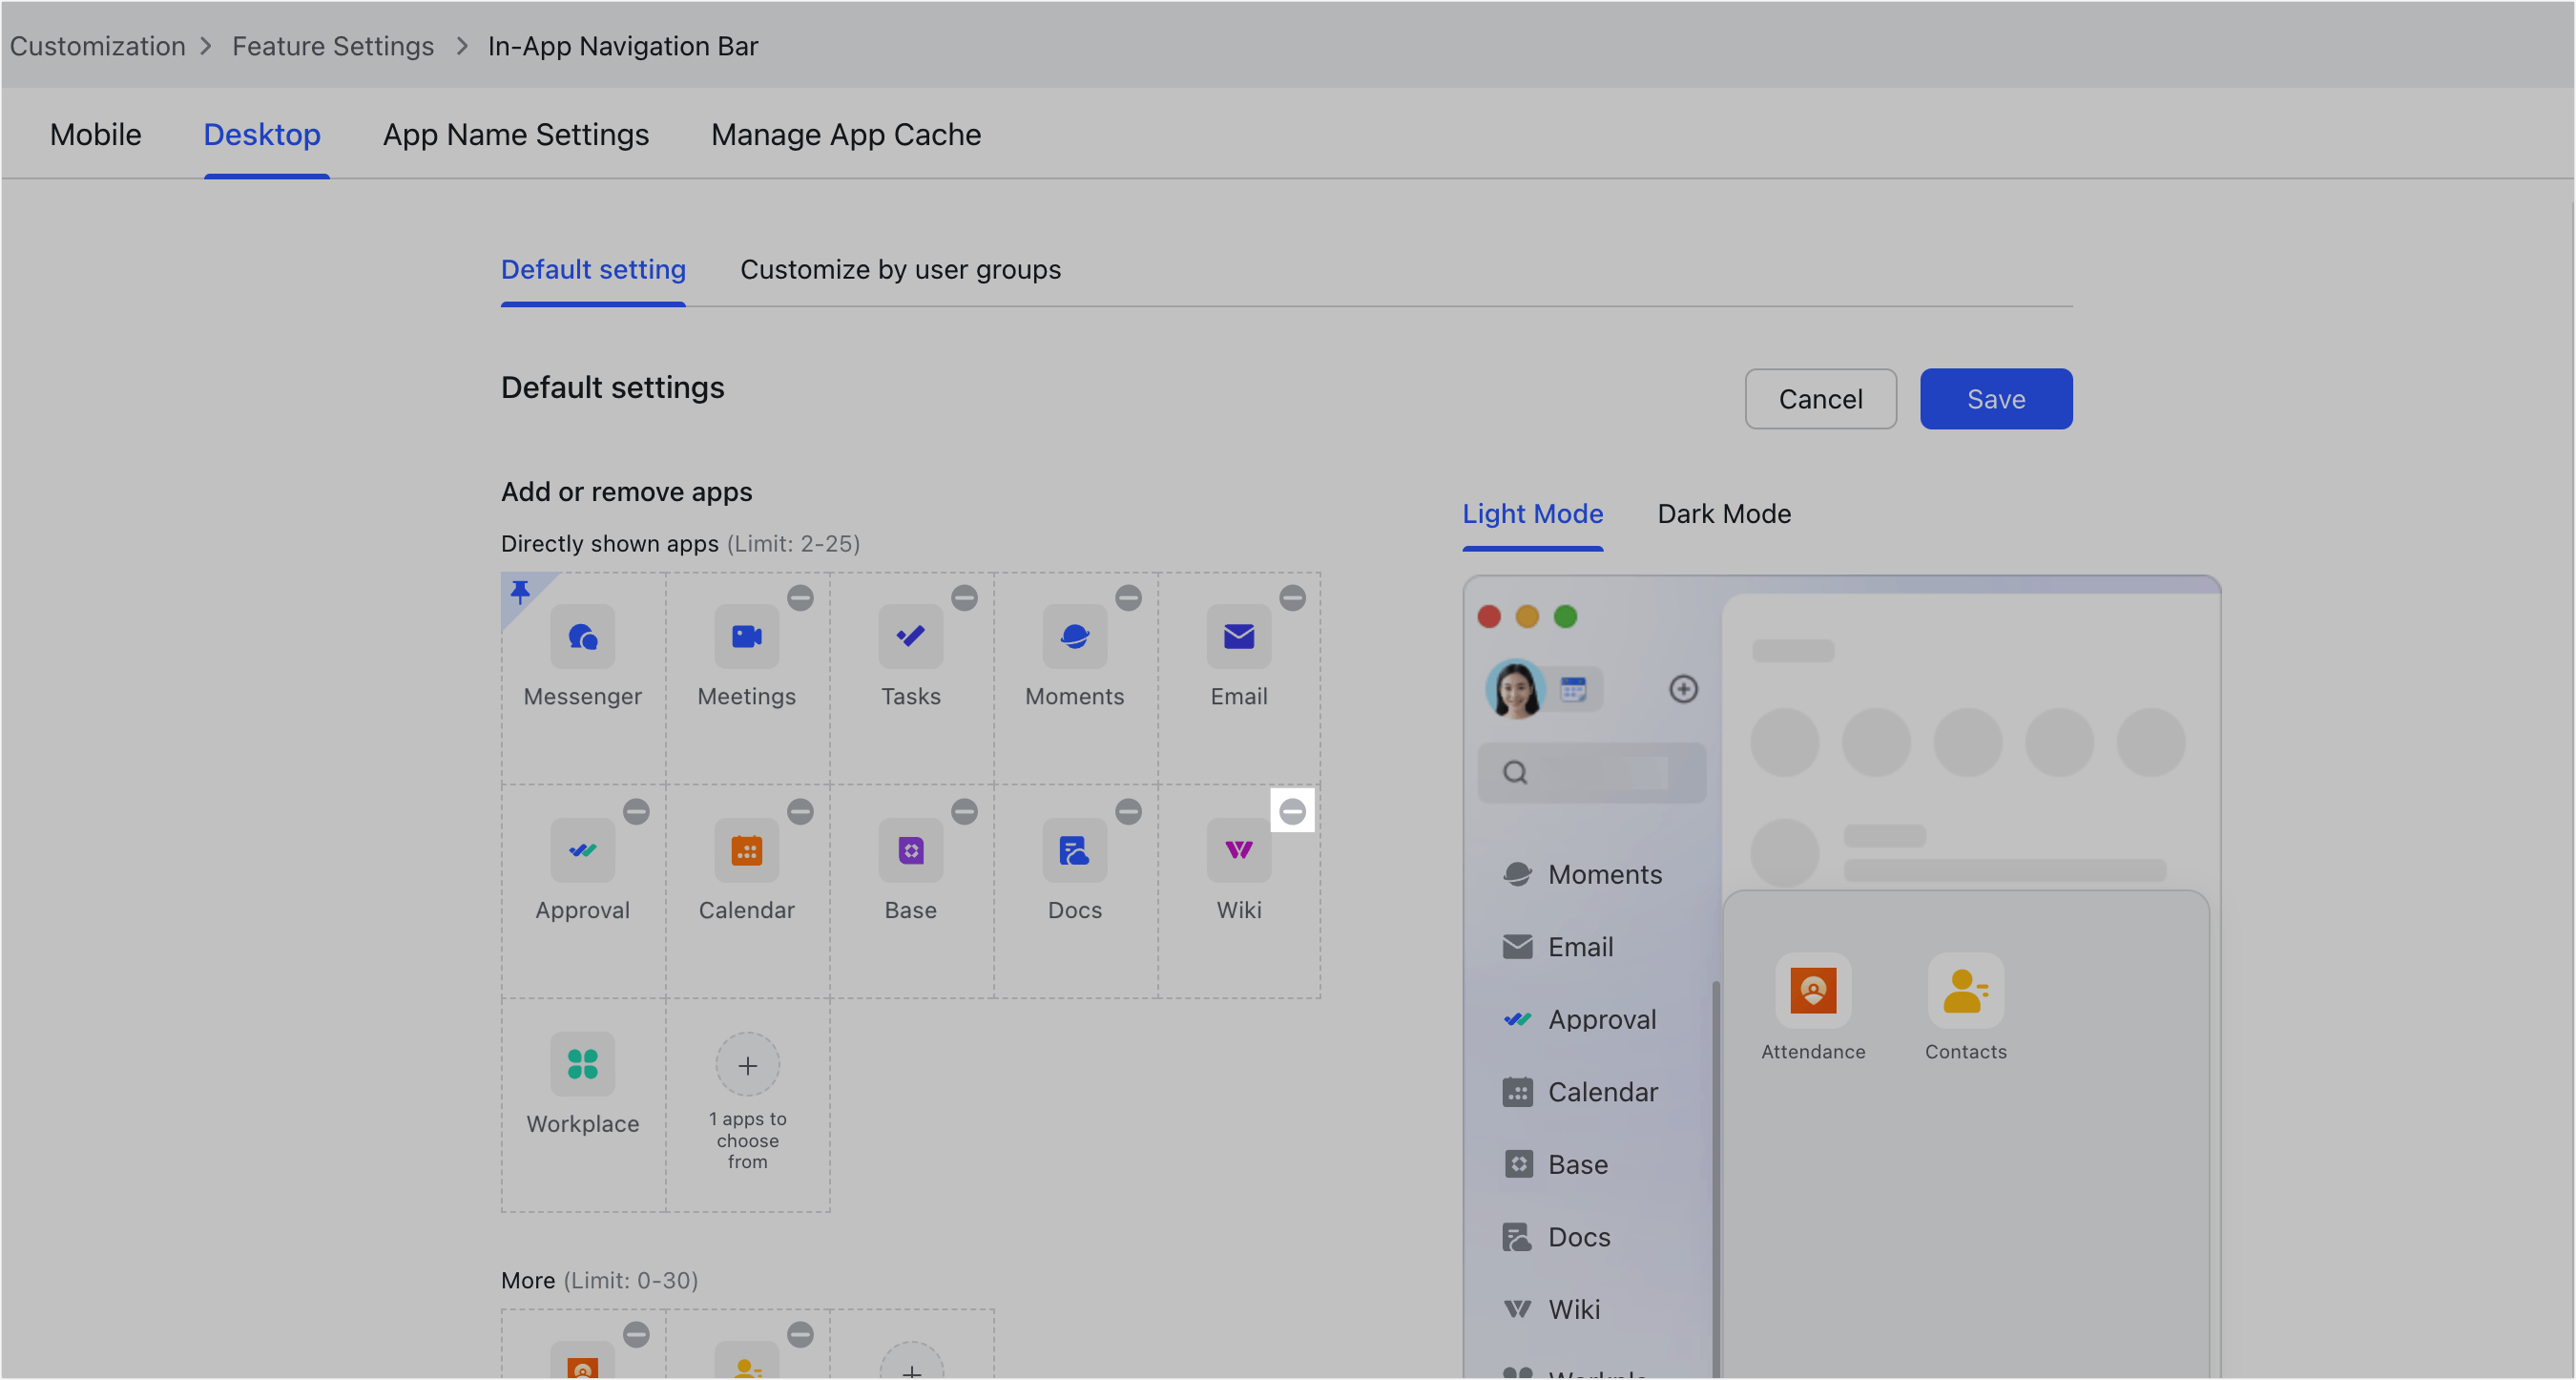
Task: Click the preview user avatar
Action: [1515, 689]
